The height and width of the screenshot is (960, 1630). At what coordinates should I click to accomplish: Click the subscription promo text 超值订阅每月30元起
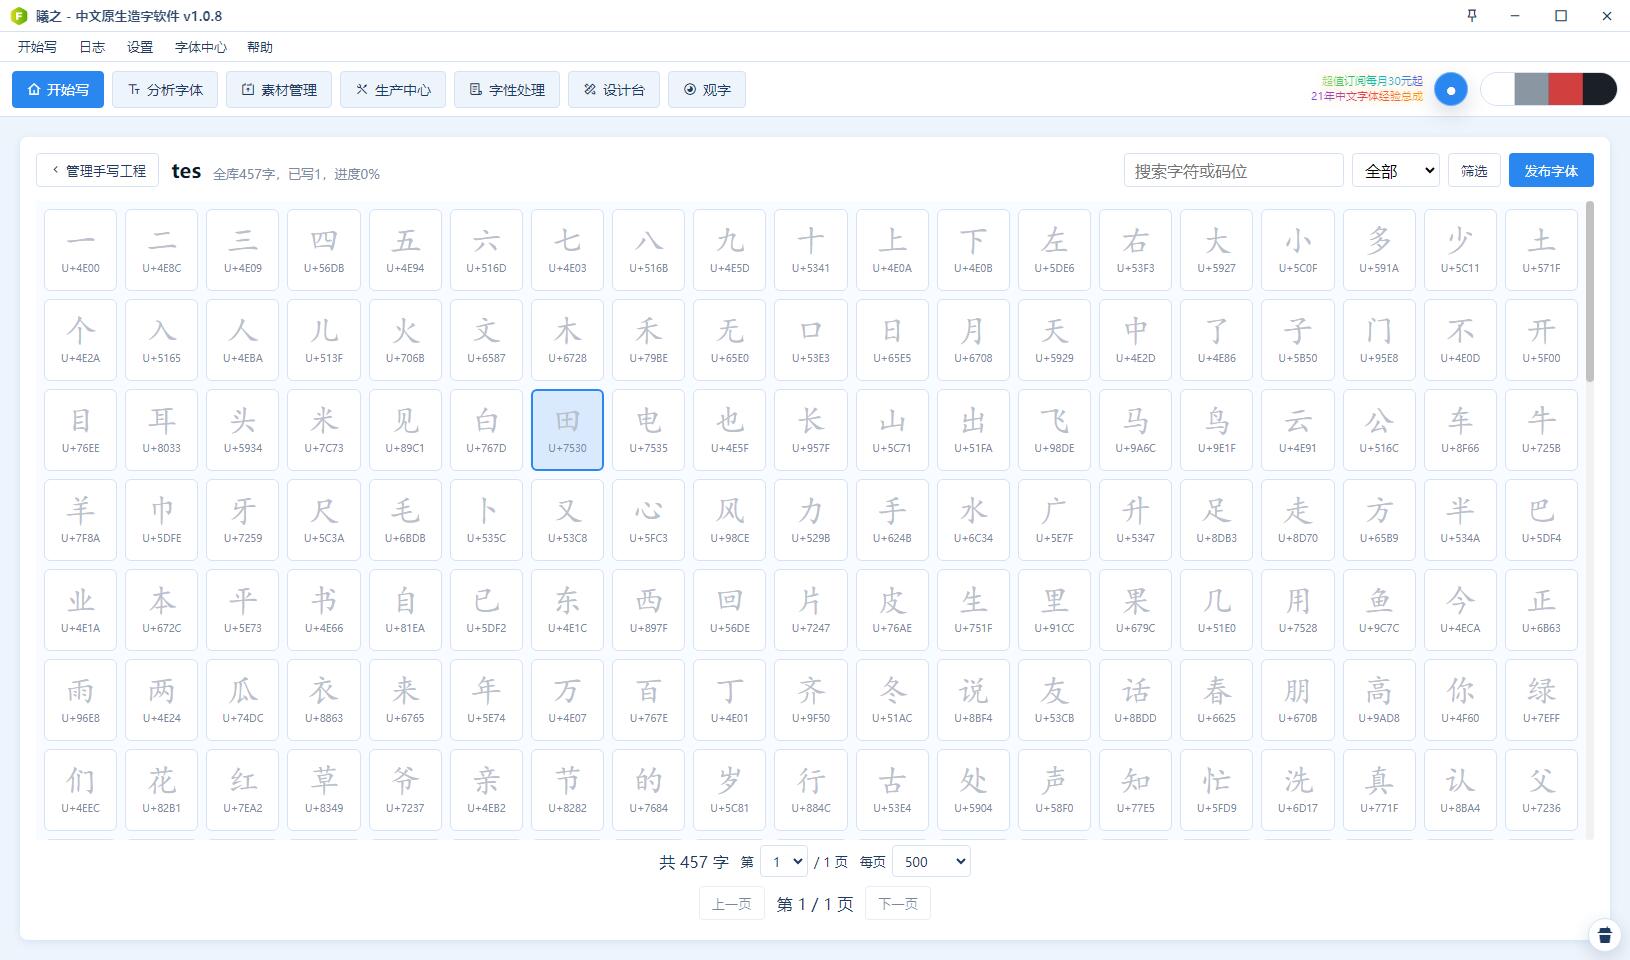point(1371,81)
